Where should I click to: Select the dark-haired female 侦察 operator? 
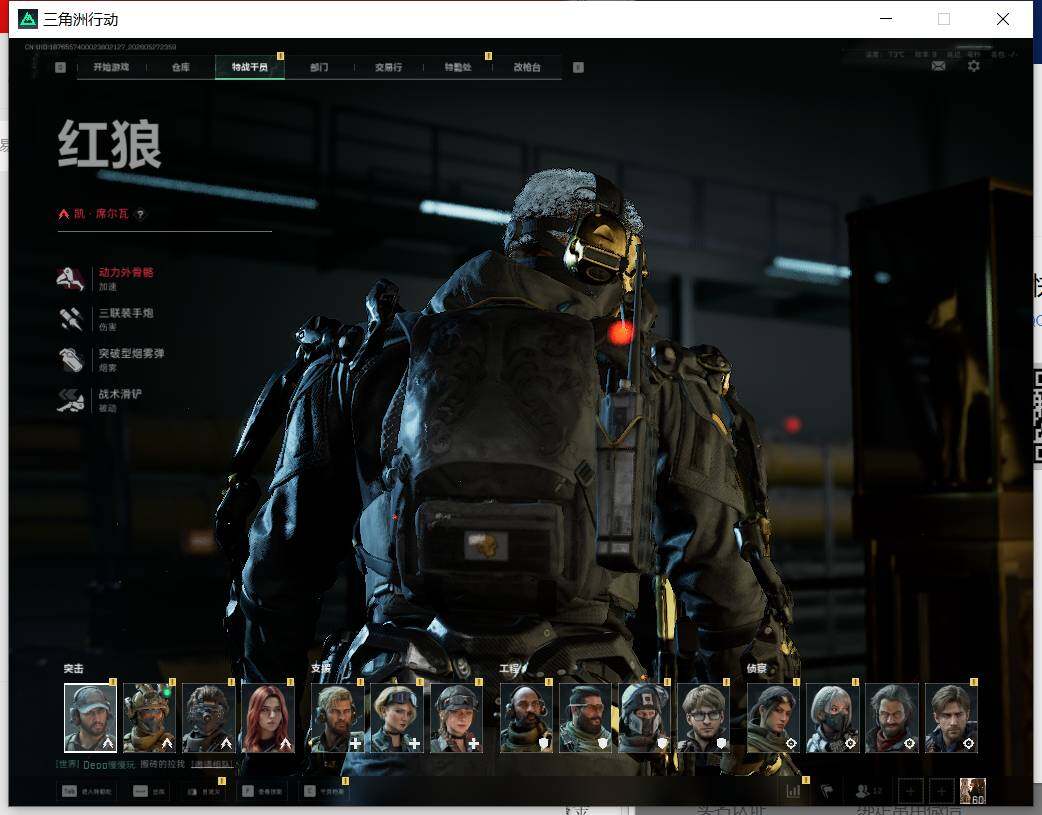[x=774, y=718]
